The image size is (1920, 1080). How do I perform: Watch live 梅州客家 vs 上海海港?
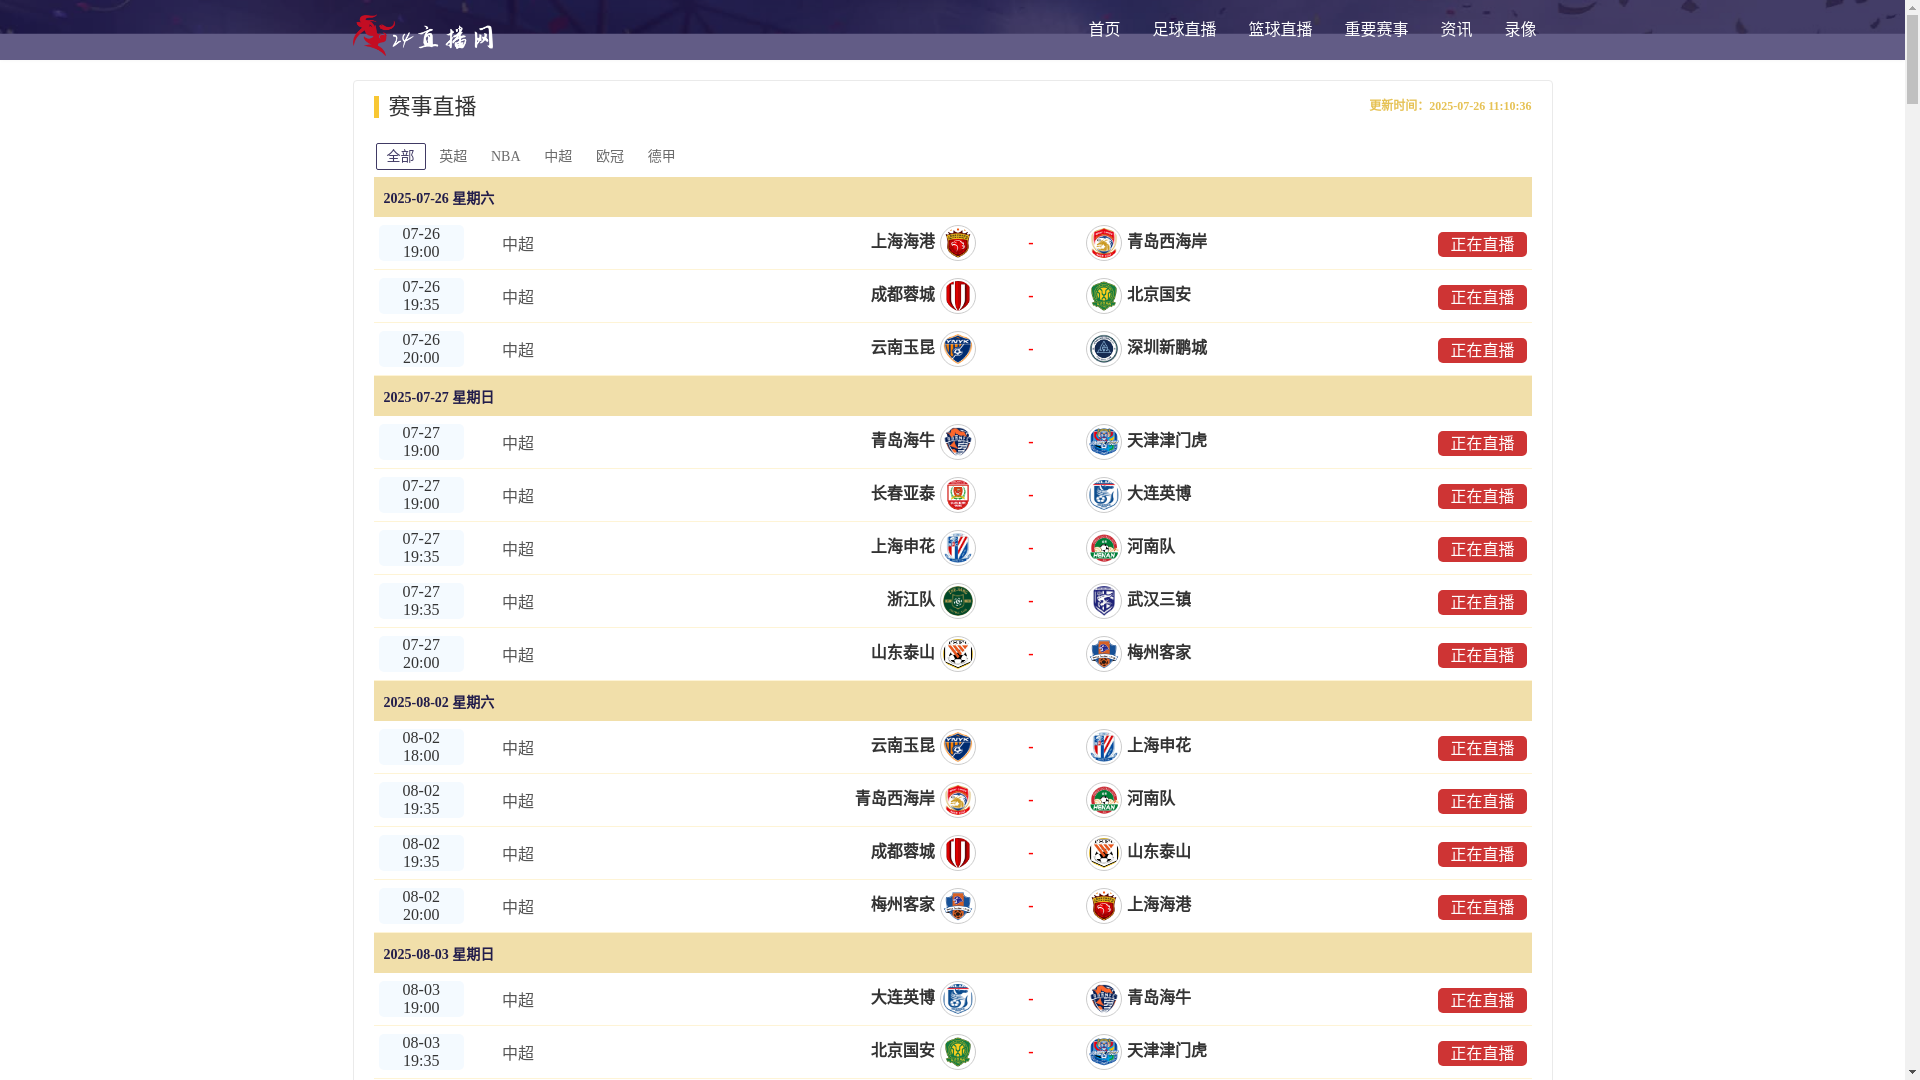click(x=1482, y=907)
